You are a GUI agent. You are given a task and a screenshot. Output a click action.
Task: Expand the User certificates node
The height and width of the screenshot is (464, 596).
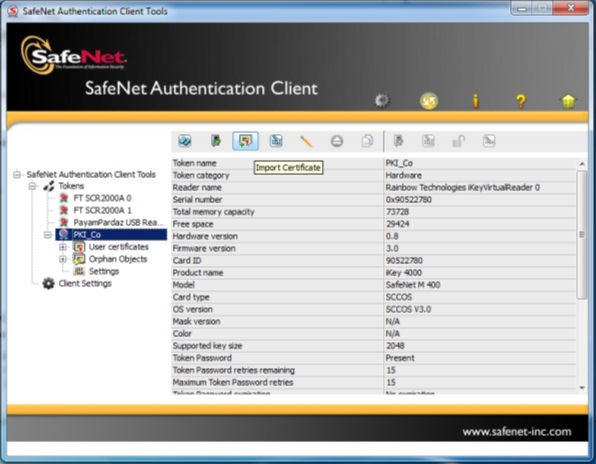[63, 247]
